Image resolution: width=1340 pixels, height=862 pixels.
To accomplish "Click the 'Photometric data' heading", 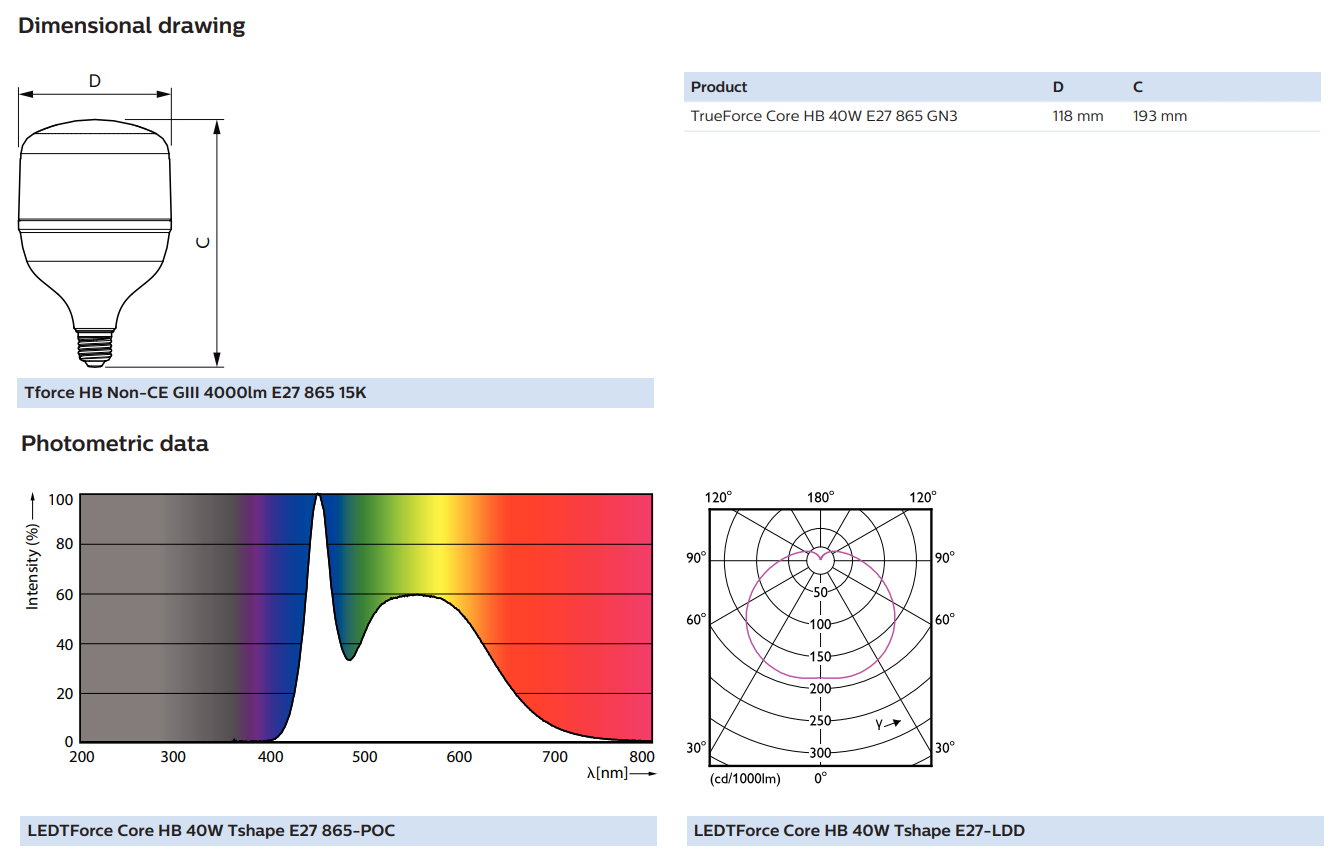I will coord(115,443).
